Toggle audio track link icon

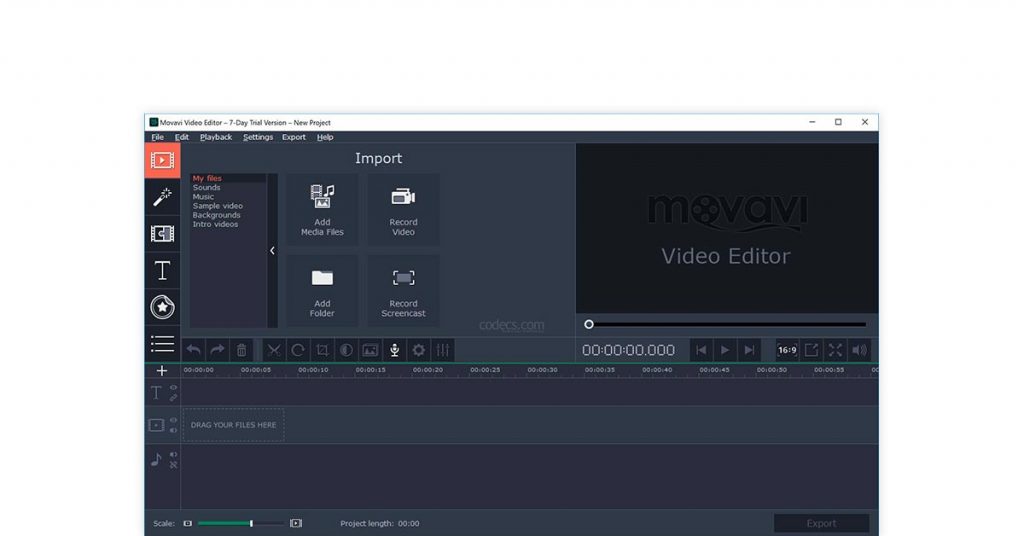[x=174, y=465]
